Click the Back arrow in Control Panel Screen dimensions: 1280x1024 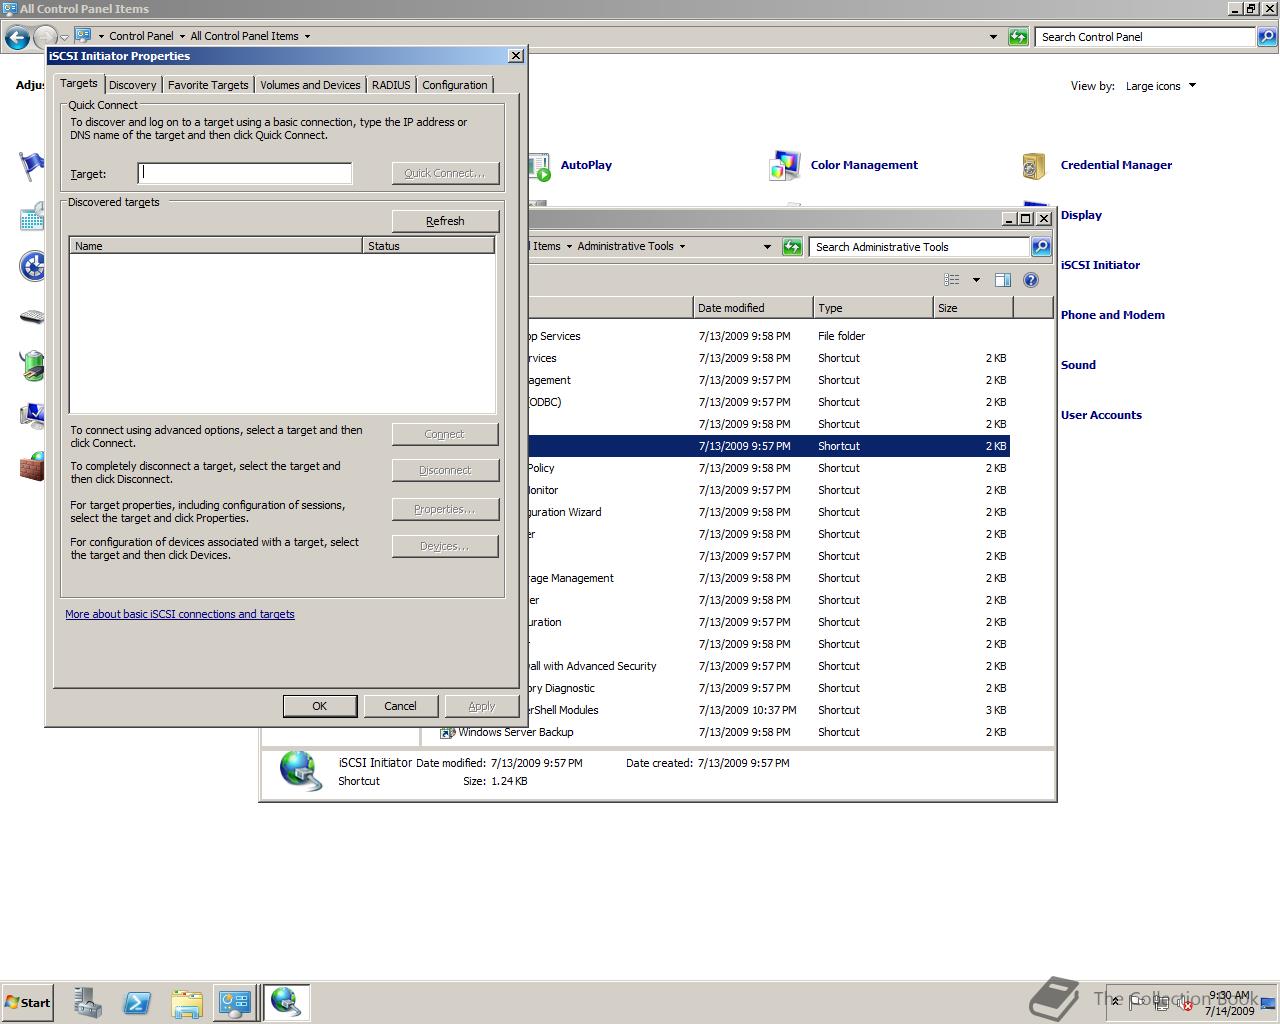[x=17, y=38]
